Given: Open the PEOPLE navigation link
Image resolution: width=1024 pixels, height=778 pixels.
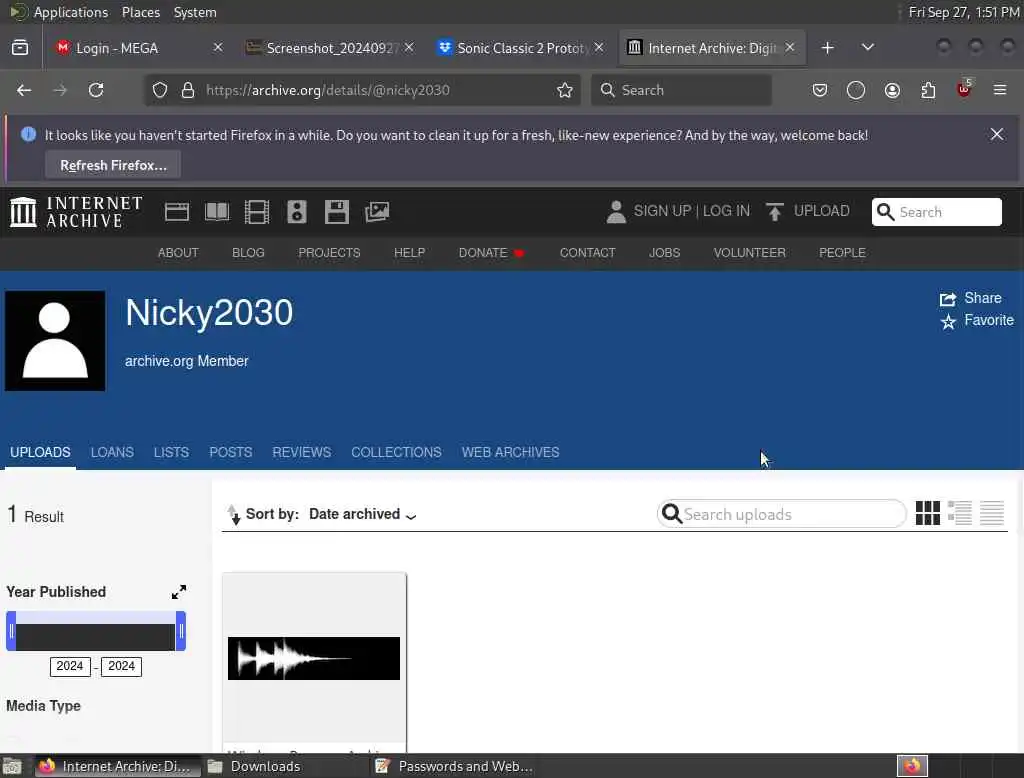Looking at the screenshot, I should [x=842, y=253].
